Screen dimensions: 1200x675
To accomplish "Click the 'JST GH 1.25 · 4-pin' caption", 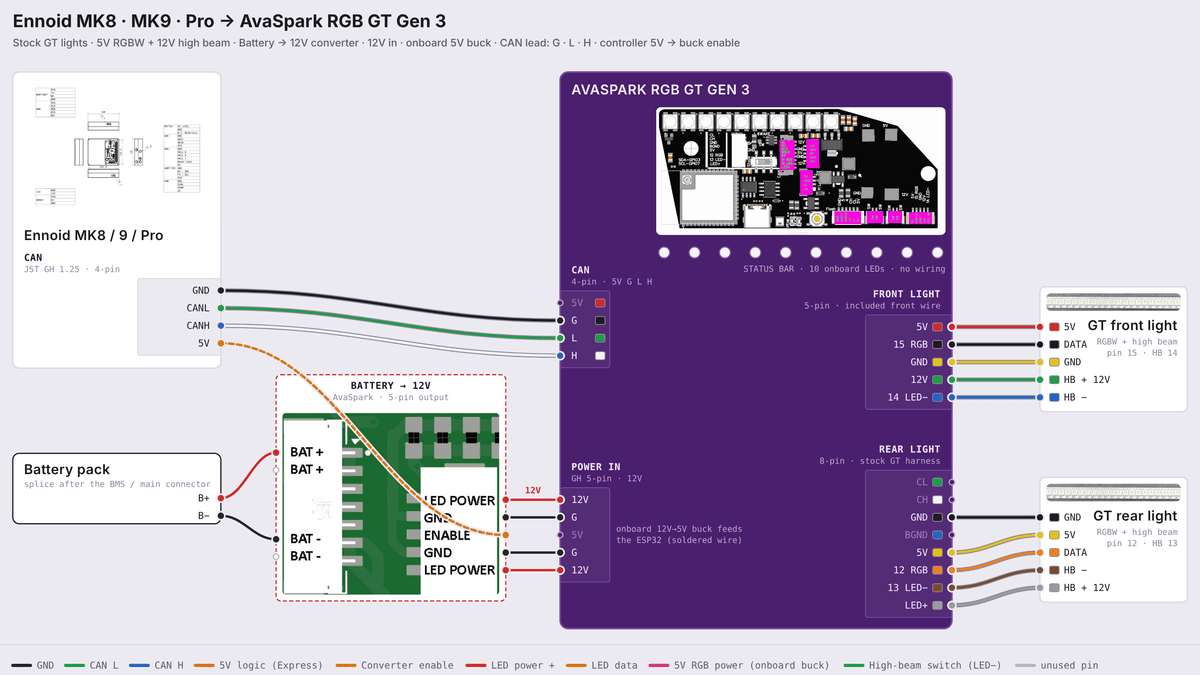I will point(71,270).
